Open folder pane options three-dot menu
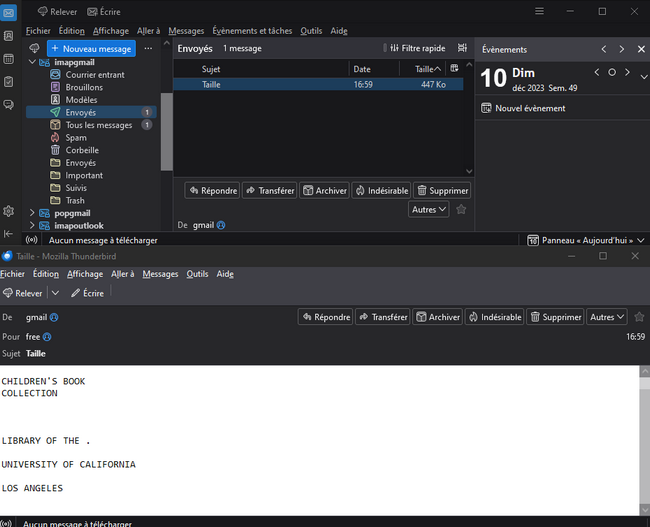The image size is (650, 527). (x=148, y=49)
